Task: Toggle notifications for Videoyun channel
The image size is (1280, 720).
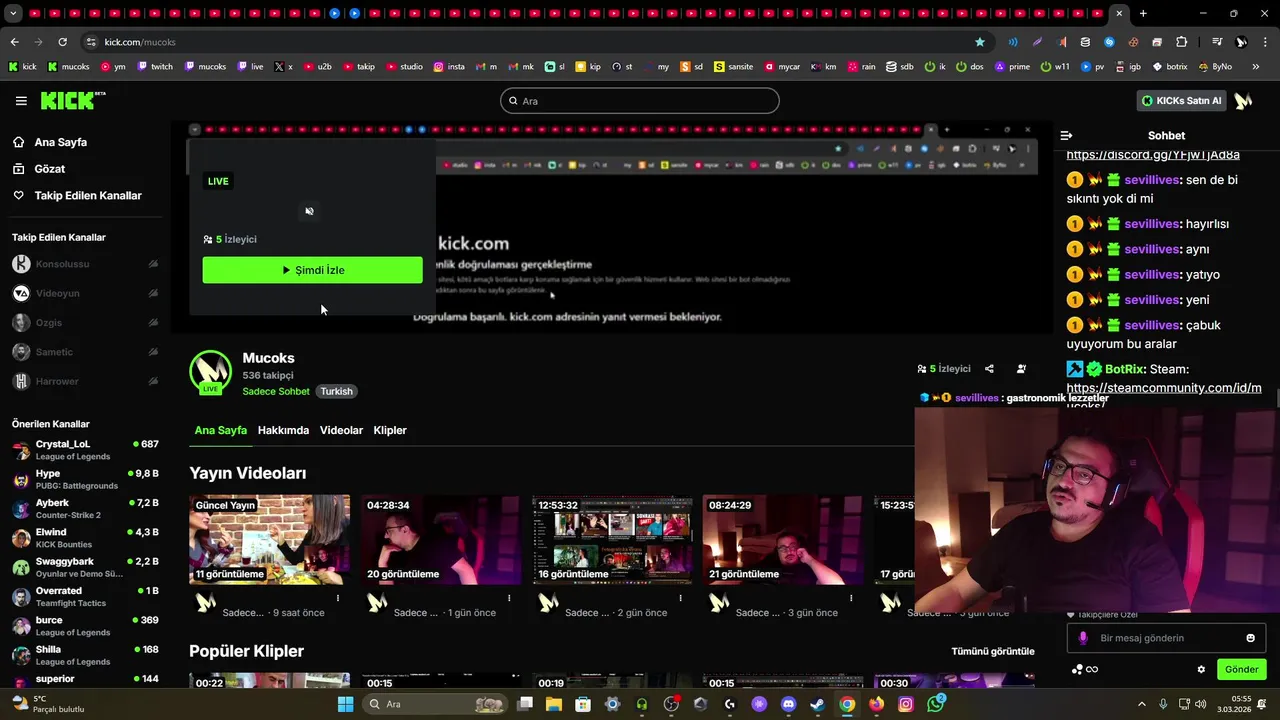Action: 153,293
